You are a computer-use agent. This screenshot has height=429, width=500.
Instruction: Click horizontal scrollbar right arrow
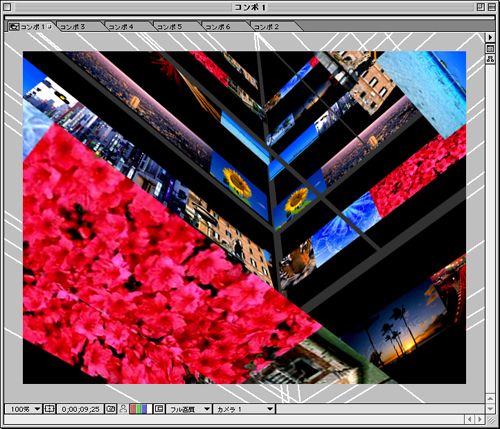click(x=480, y=419)
